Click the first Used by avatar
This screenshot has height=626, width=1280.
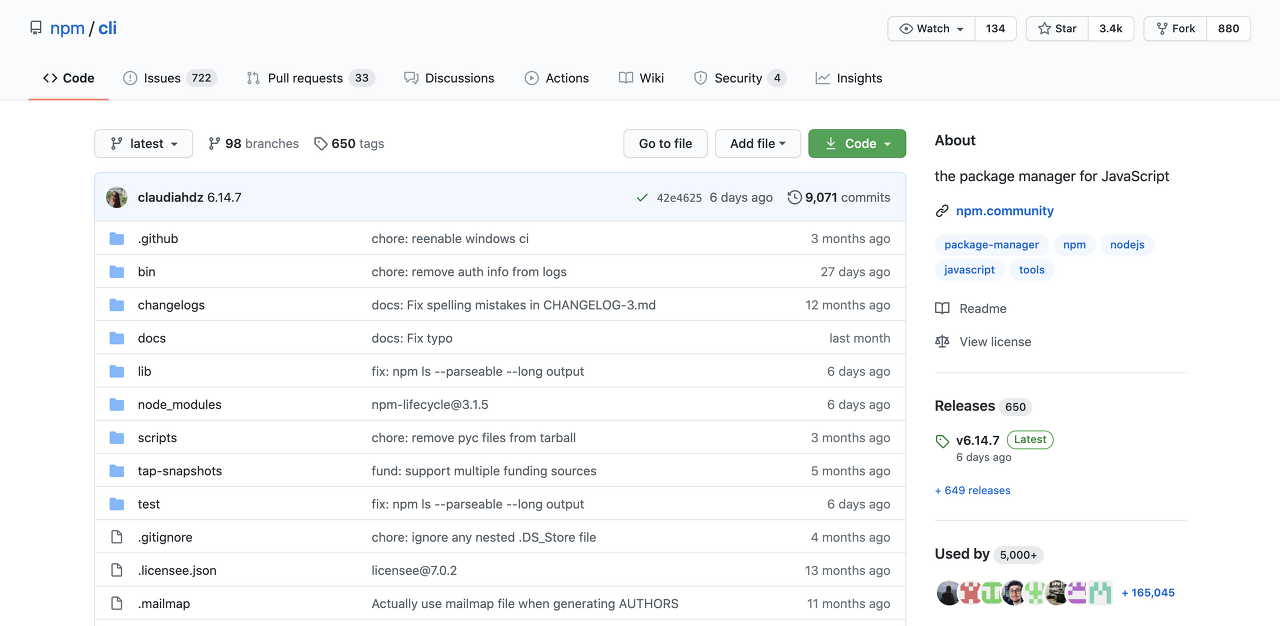948,593
